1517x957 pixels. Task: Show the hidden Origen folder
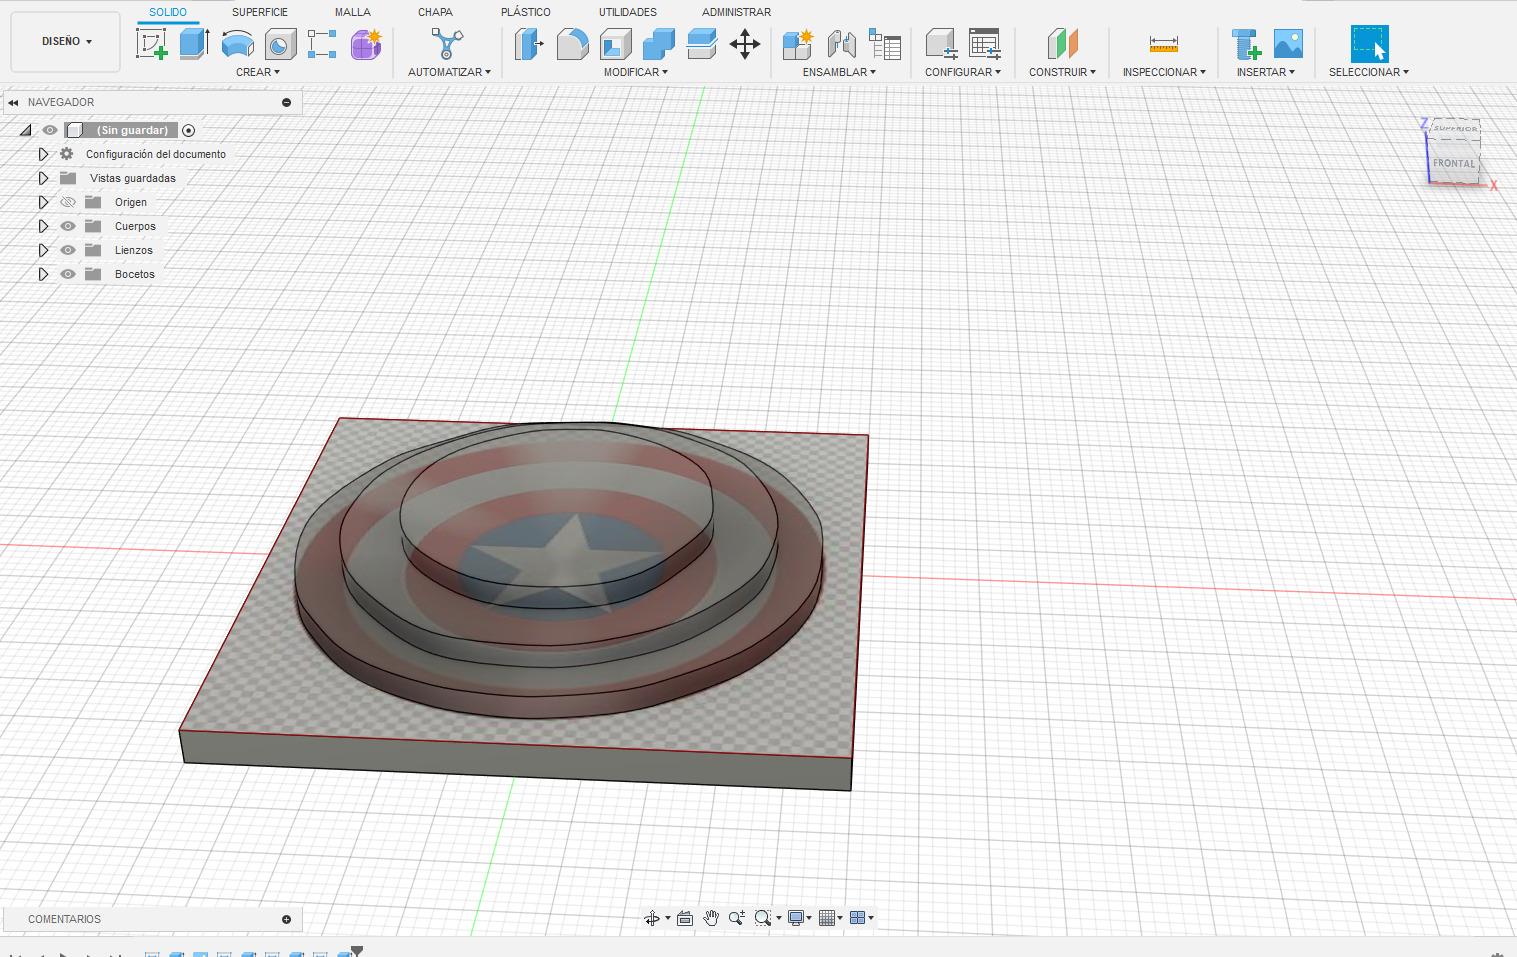[x=68, y=202]
